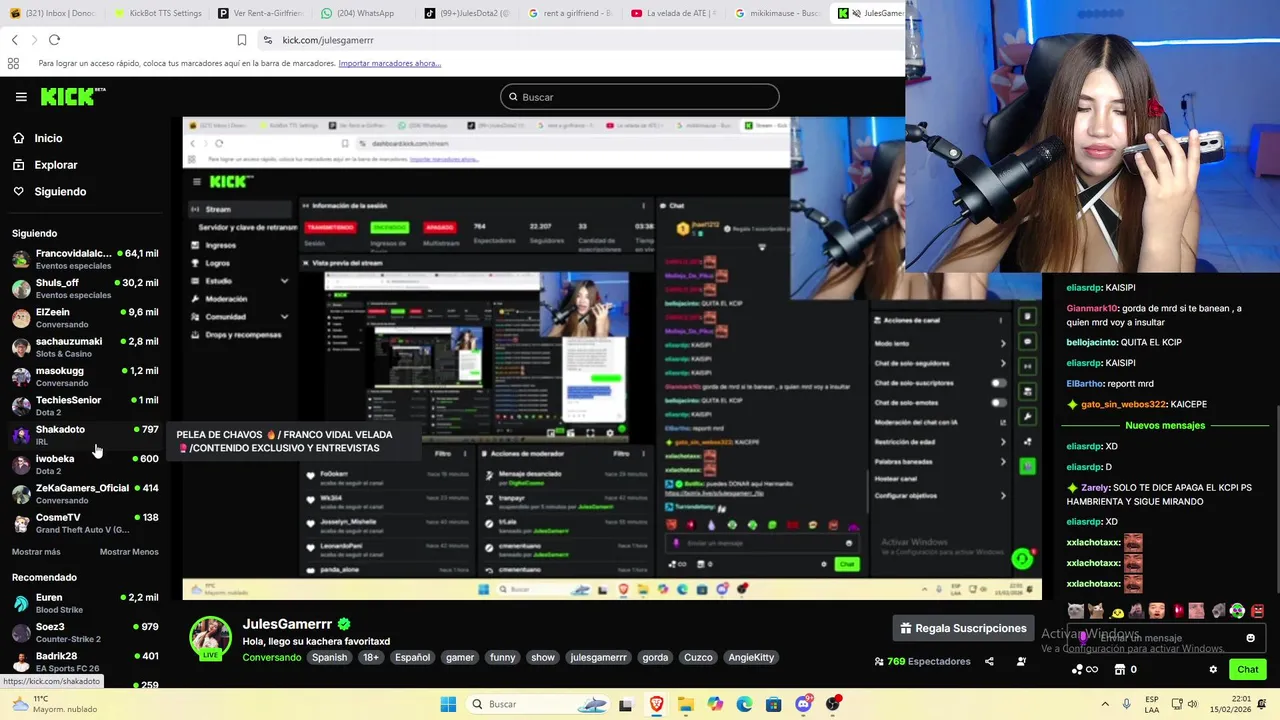Viewport: 1280px width, 720px height.
Task: Click microphone icon in system tray
Action: [x=1127, y=704]
